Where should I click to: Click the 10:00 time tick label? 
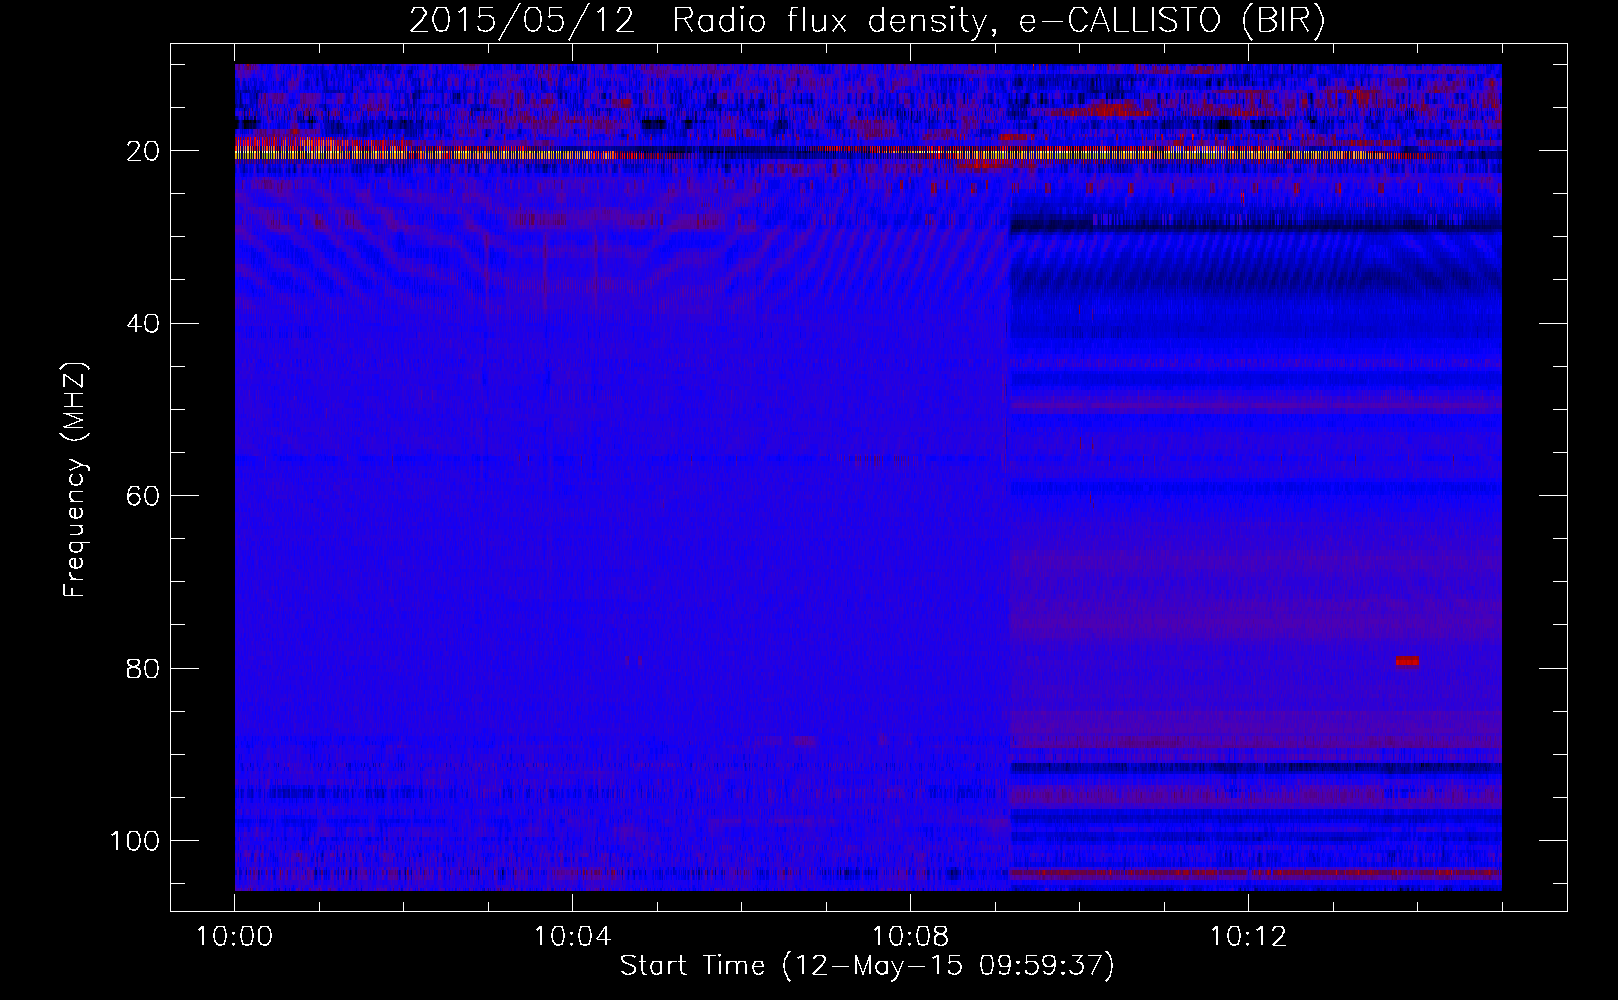(x=235, y=937)
